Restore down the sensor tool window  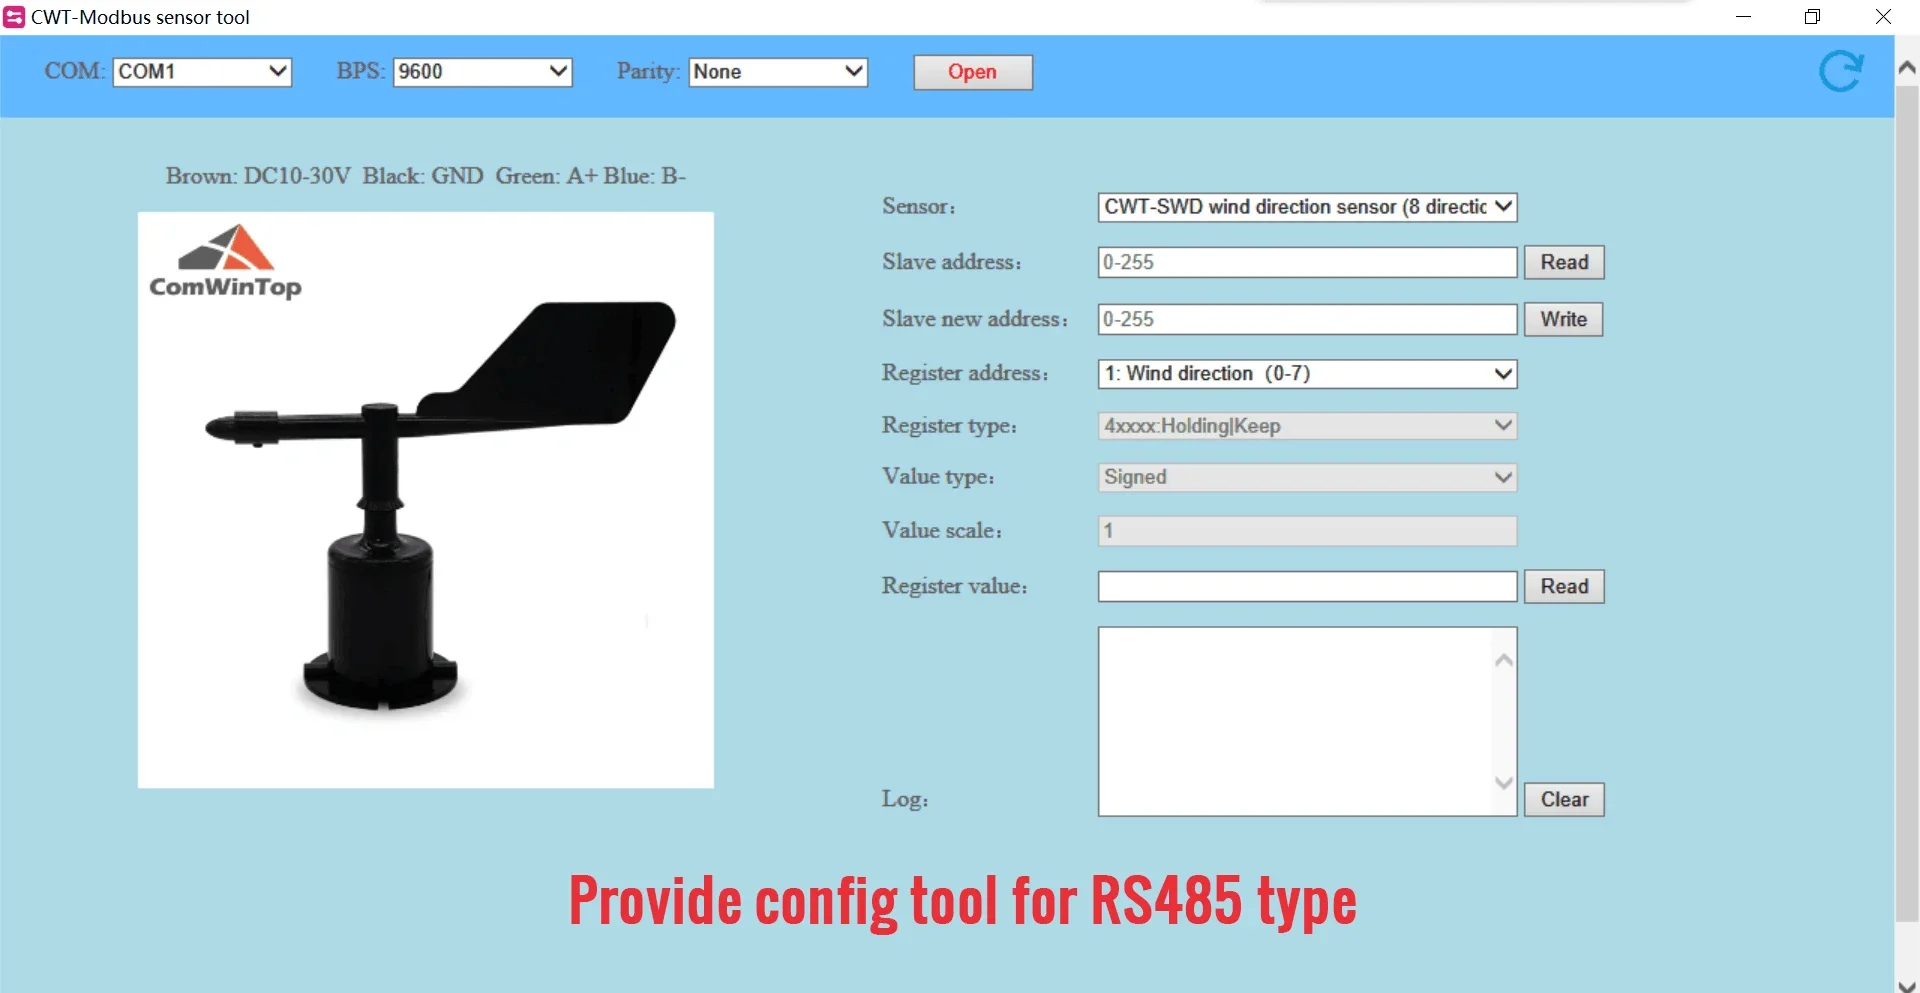[1812, 17]
